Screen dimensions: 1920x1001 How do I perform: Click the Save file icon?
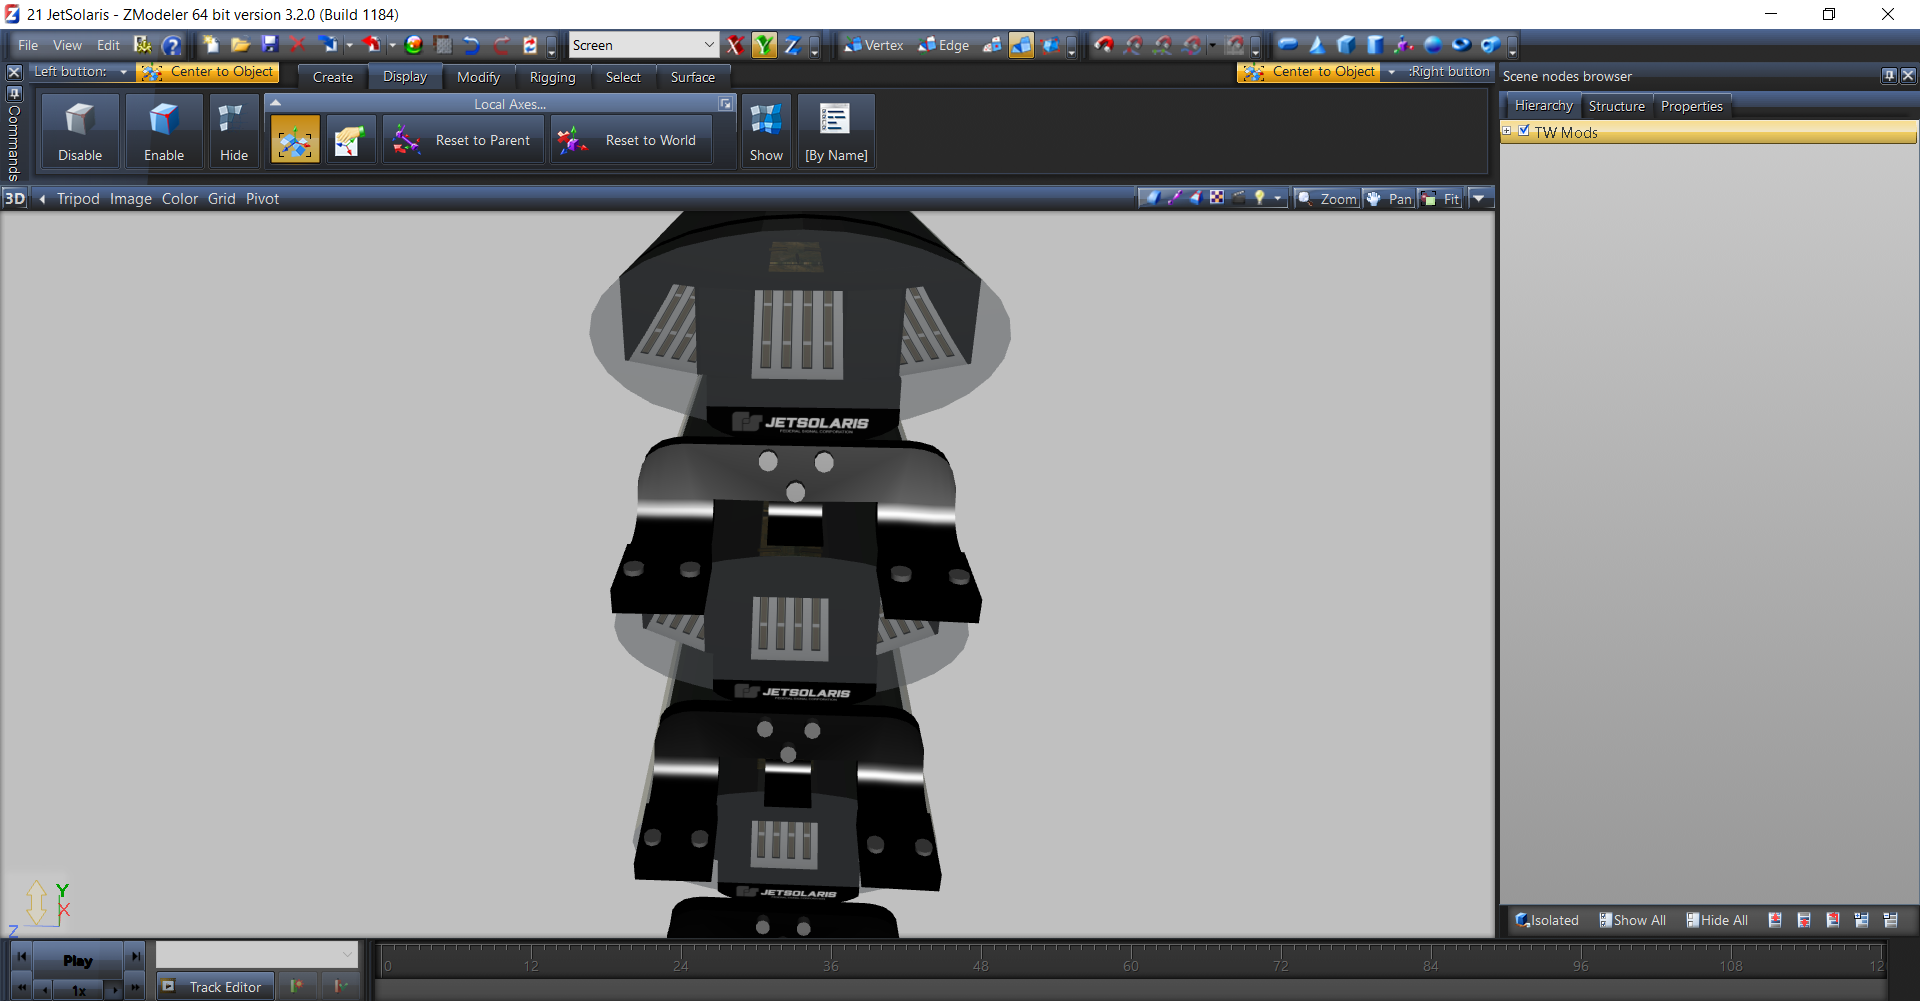coord(270,45)
